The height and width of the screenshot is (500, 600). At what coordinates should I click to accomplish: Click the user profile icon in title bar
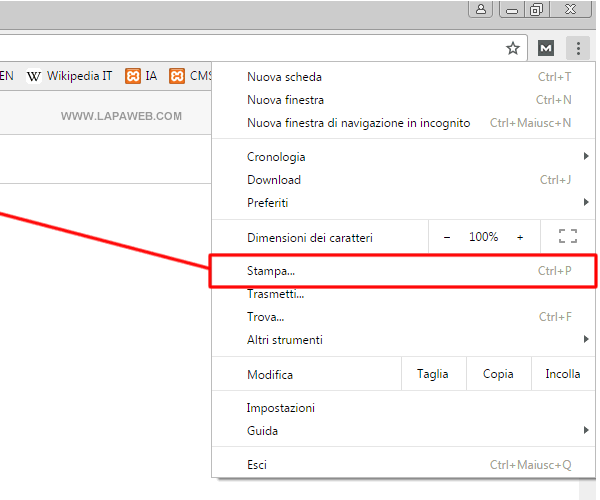point(481,10)
